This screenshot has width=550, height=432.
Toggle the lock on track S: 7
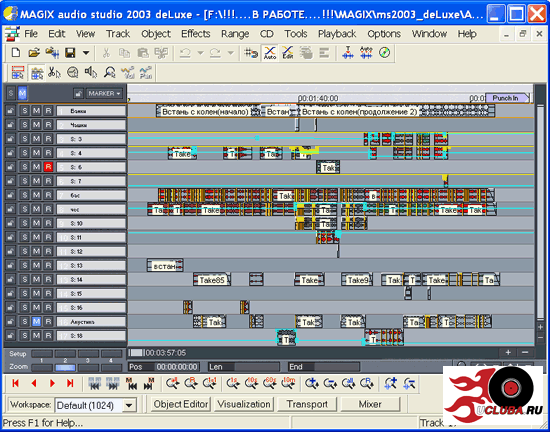(x=11, y=181)
